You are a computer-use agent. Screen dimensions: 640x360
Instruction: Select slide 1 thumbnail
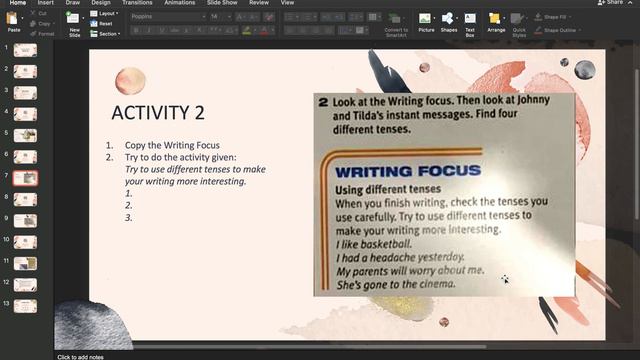(25, 50)
